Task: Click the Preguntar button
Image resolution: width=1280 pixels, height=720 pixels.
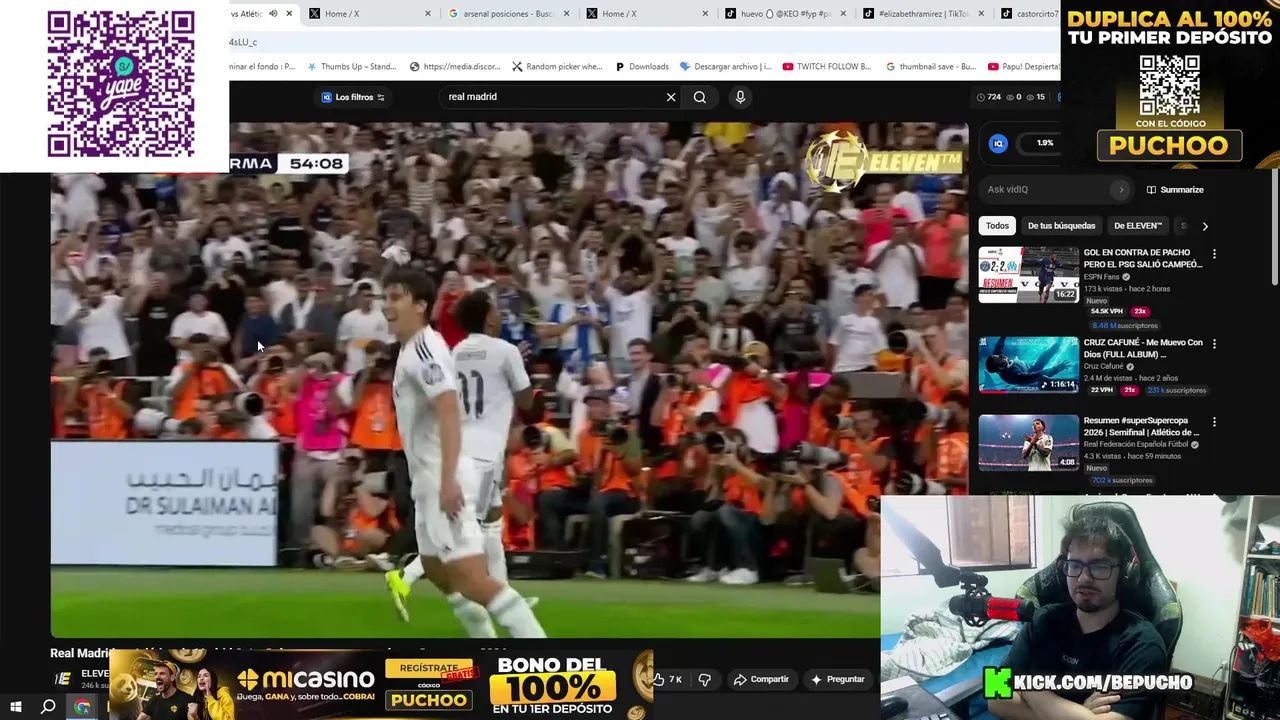Action: pos(838,679)
